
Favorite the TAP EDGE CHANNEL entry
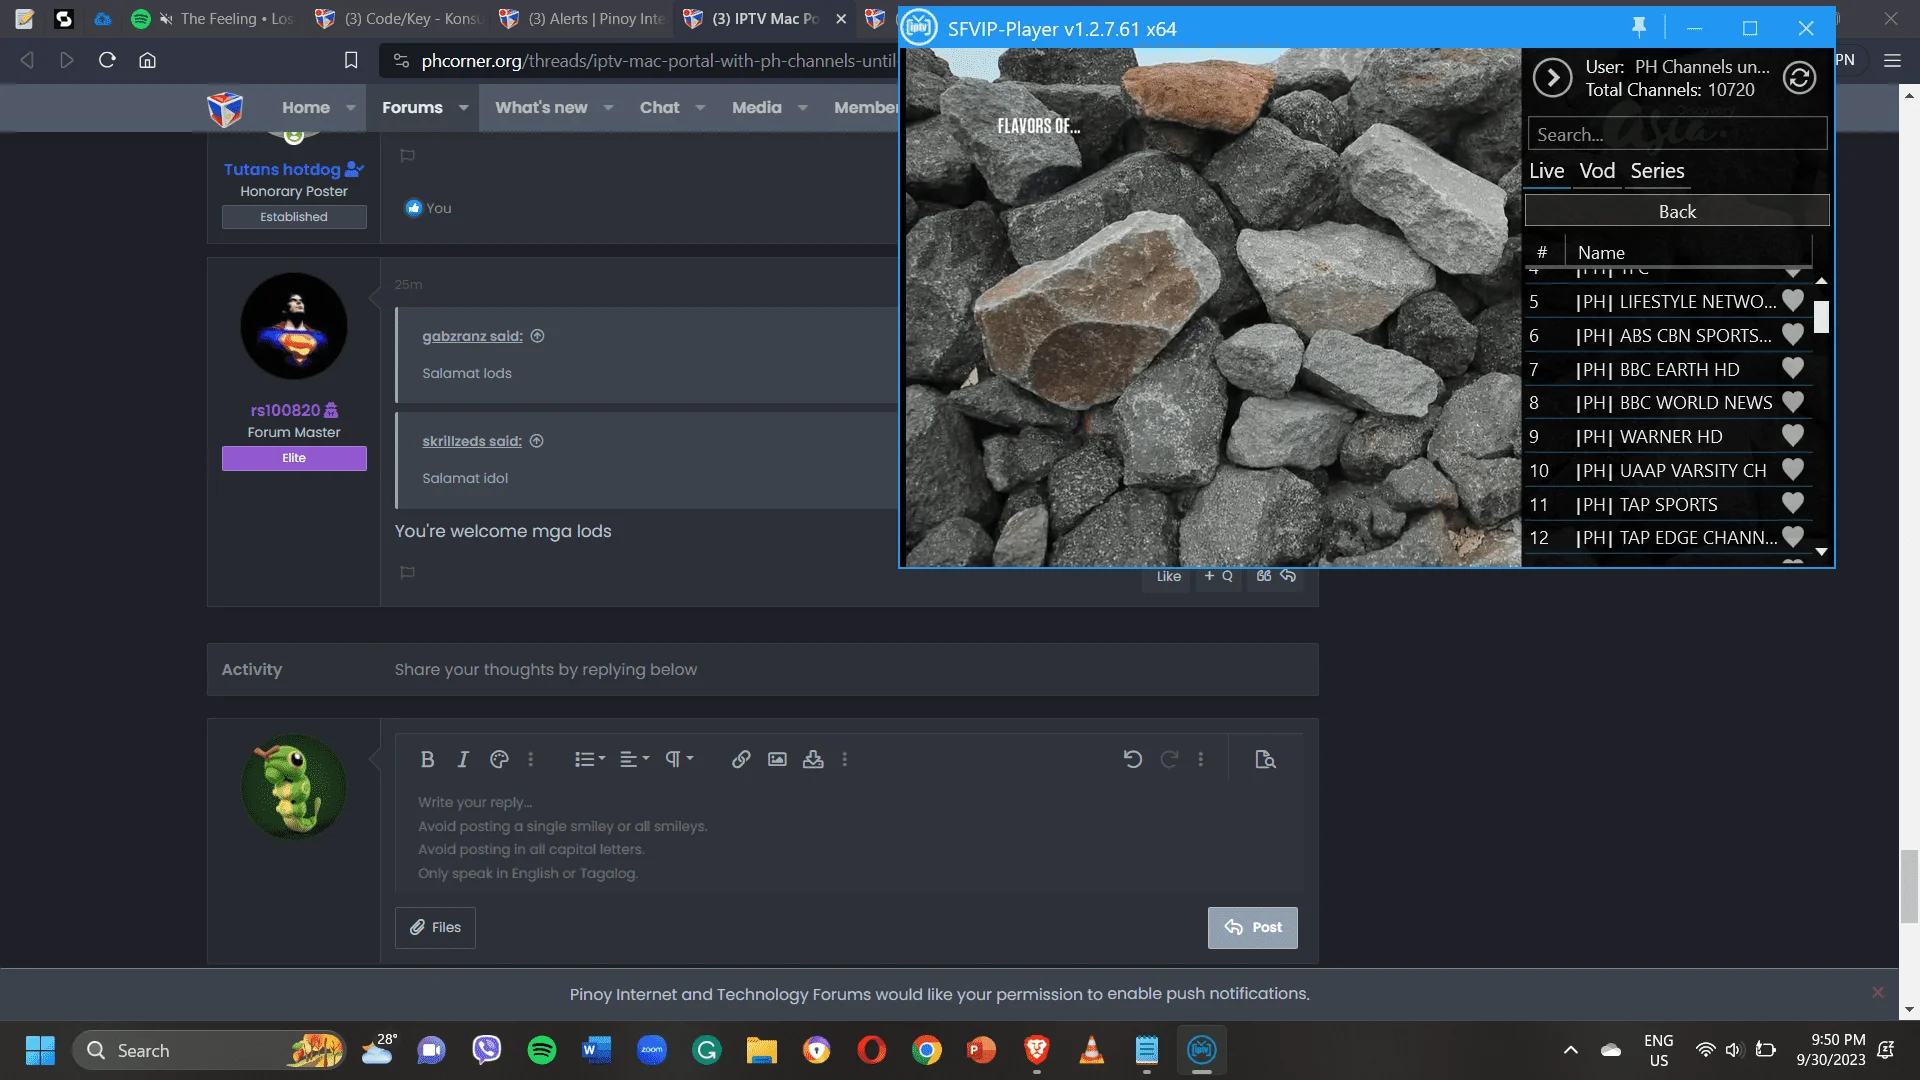1793,537
